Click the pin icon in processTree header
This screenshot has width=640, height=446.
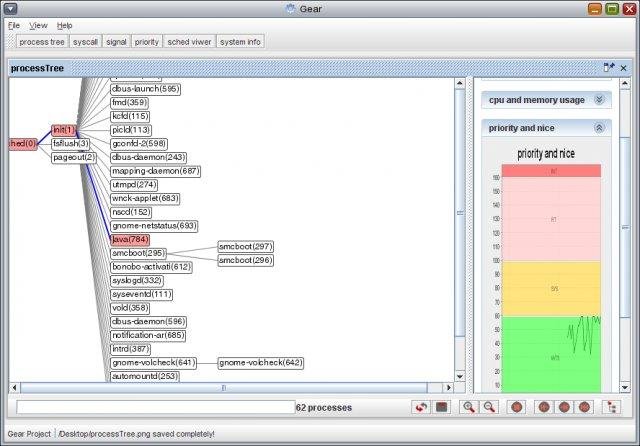point(609,67)
